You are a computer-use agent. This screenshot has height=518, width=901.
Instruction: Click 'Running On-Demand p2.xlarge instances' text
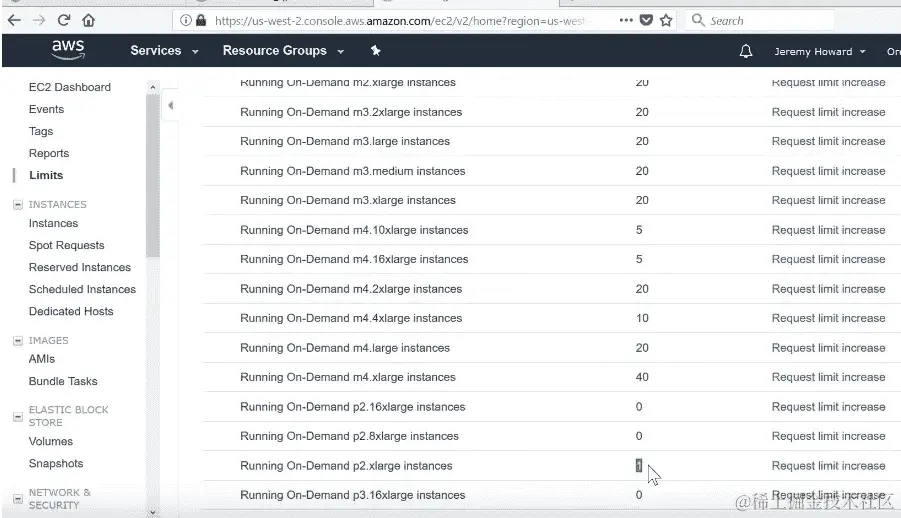point(346,466)
